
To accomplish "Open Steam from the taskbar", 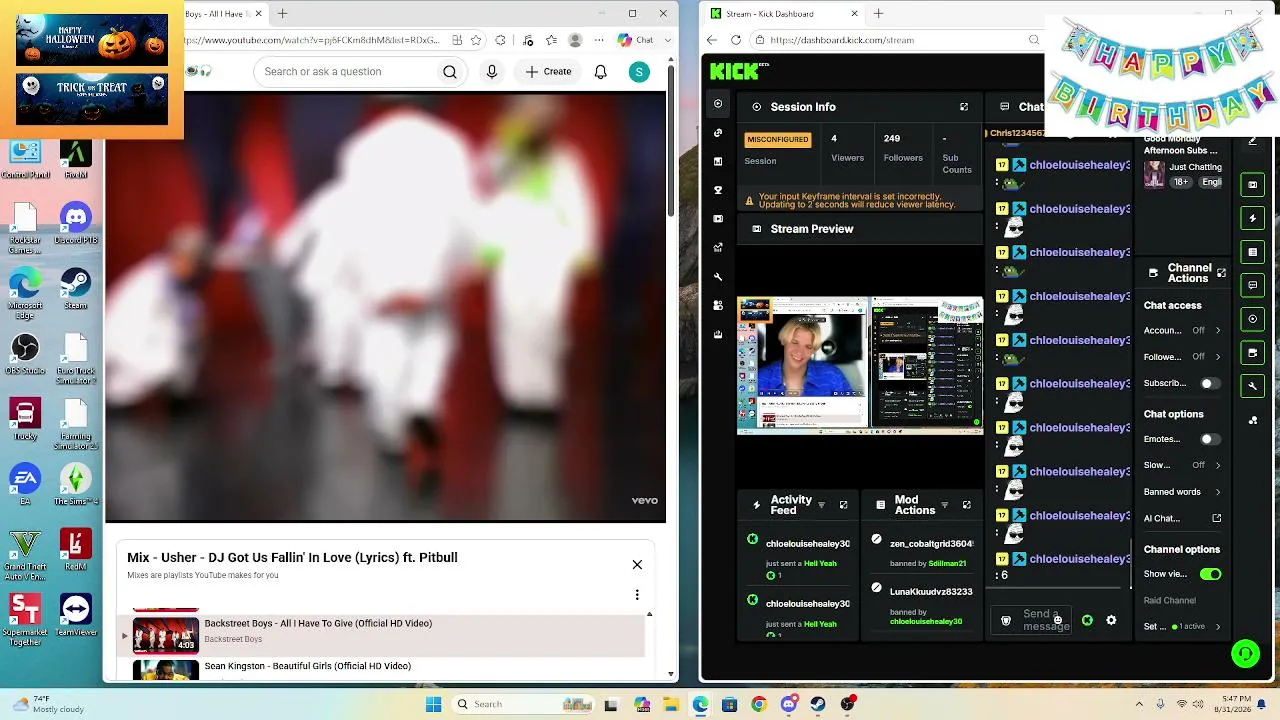I will (818, 704).
